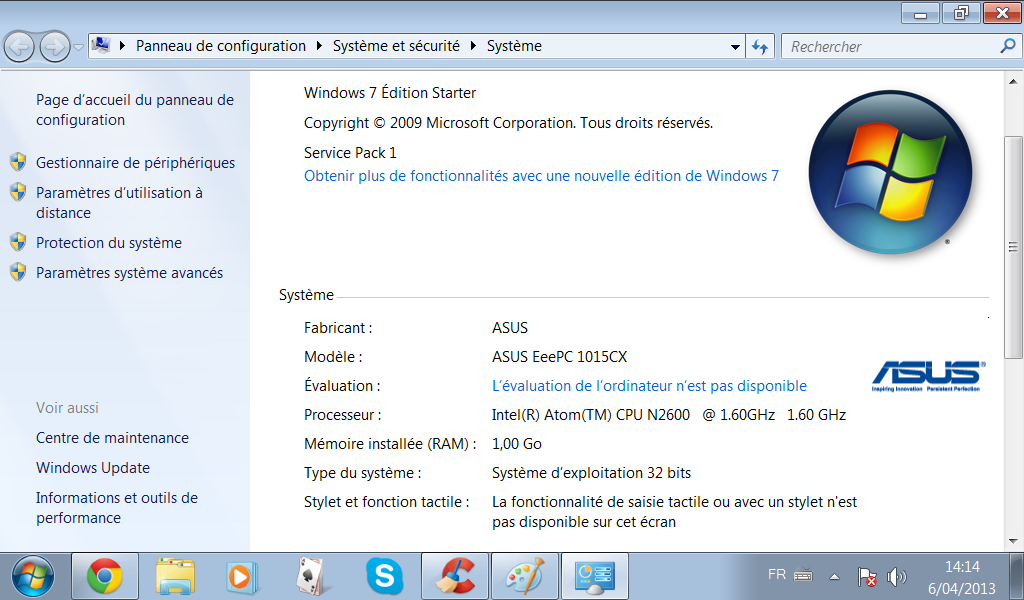Image resolution: width=1024 pixels, height=600 pixels.
Task: Click the Service Pack 1 text
Action: click(350, 153)
